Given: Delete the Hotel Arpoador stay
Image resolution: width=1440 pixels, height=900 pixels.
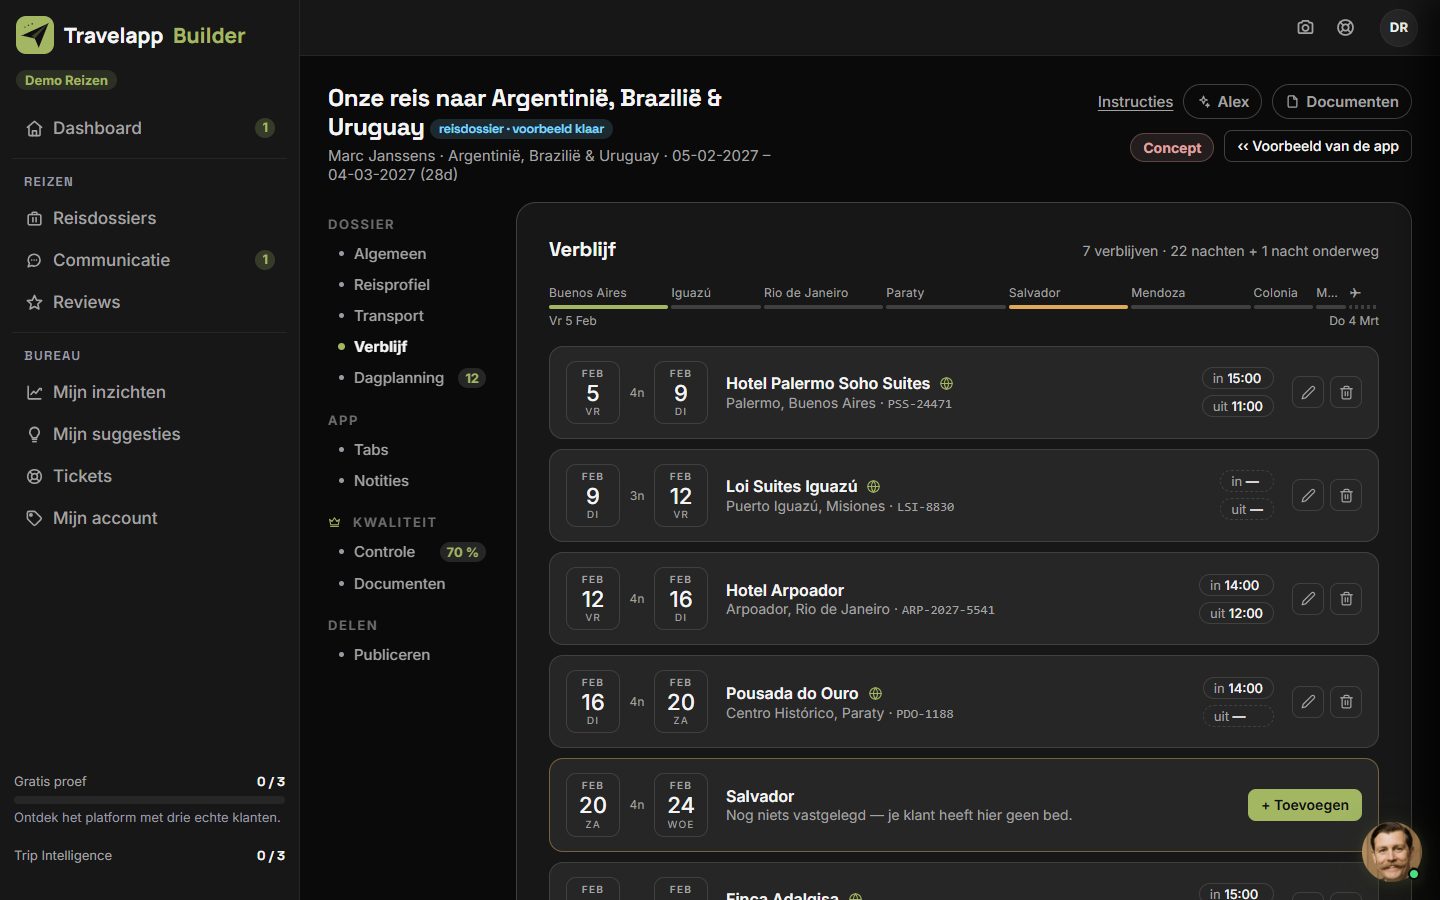Looking at the screenshot, I should [x=1346, y=599].
